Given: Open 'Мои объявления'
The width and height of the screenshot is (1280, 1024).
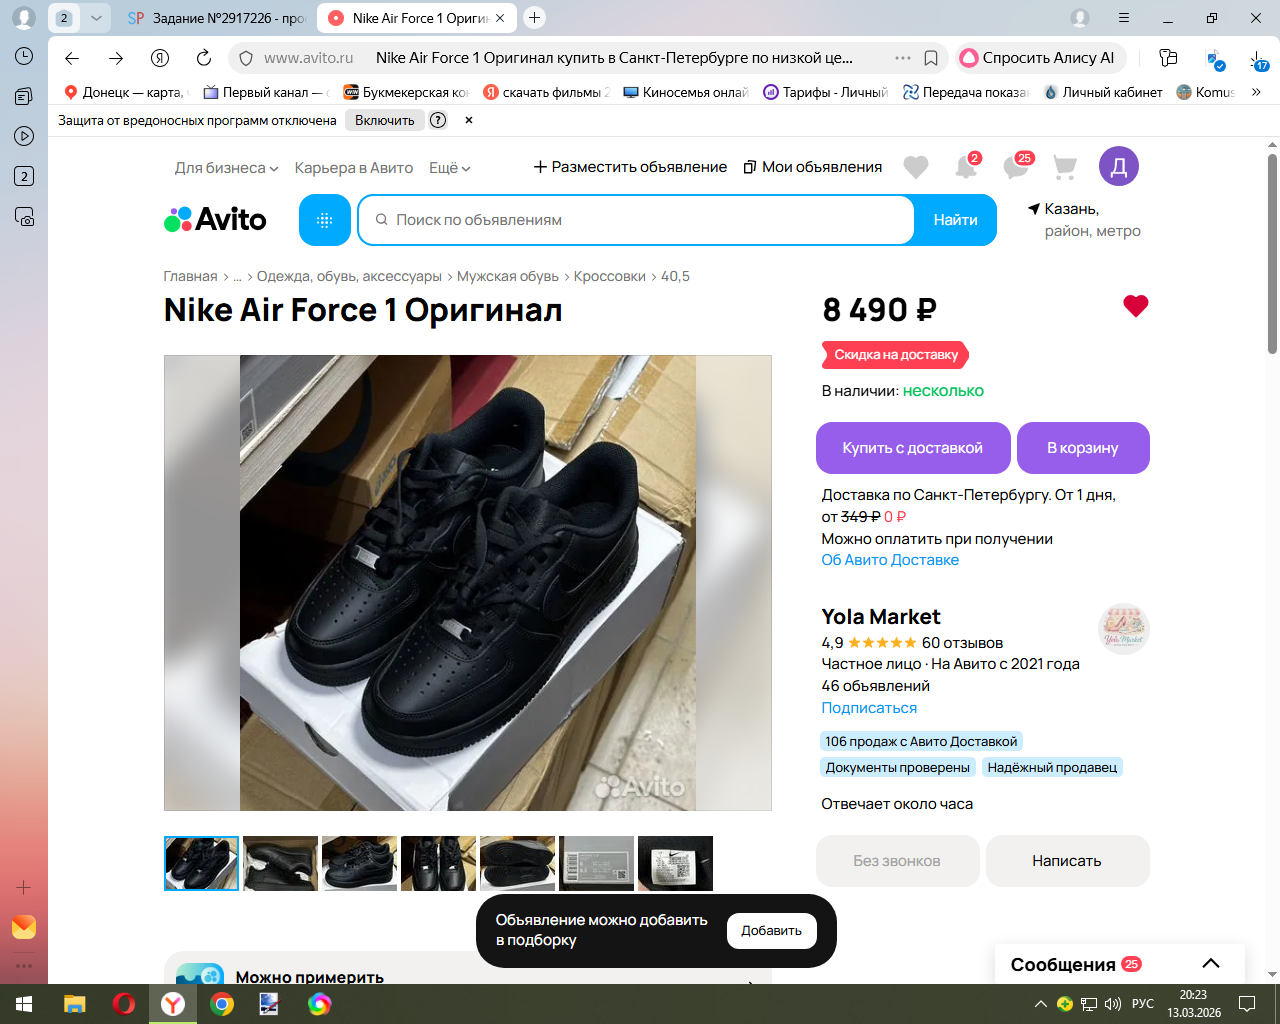Looking at the screenshot, I should point(813,167).
